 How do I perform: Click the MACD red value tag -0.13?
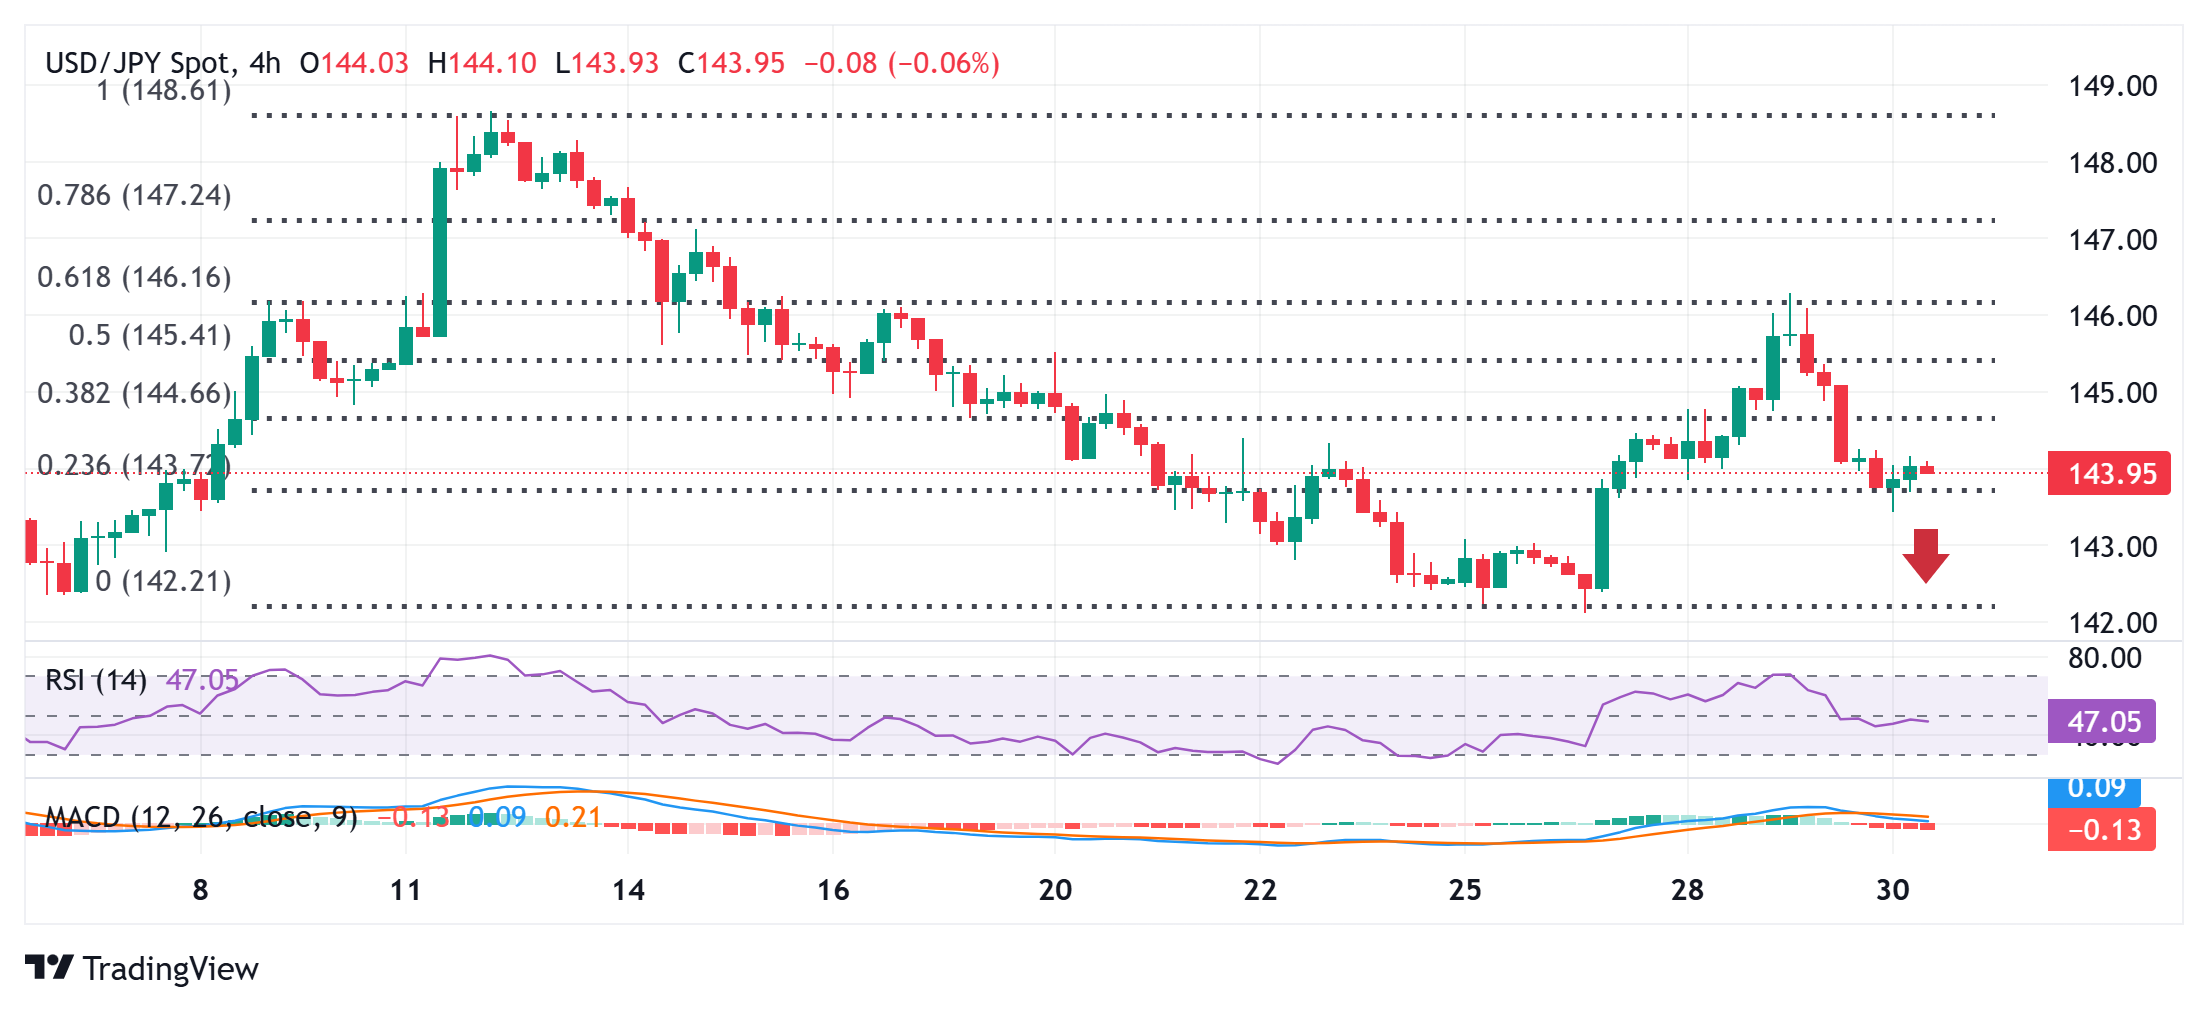pos(2101,829)
